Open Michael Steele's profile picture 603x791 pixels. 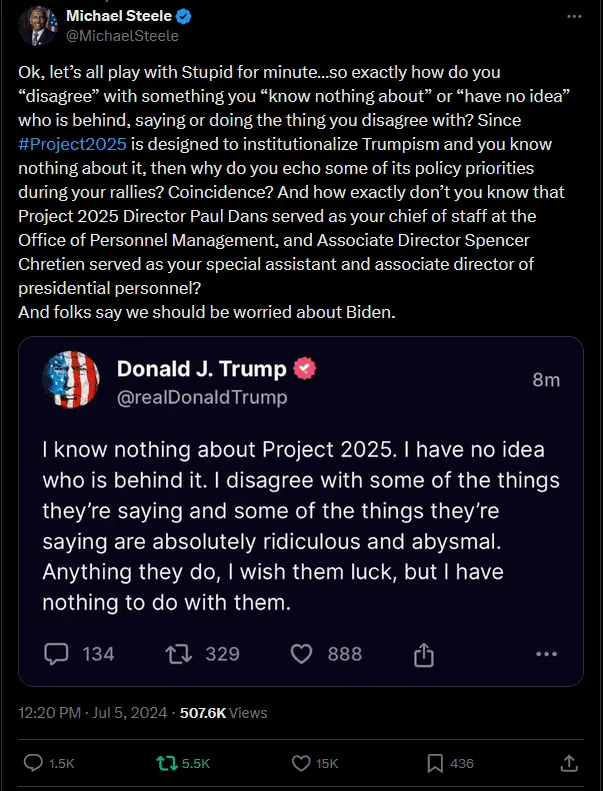pyautogui.click(x=37, y=26)
